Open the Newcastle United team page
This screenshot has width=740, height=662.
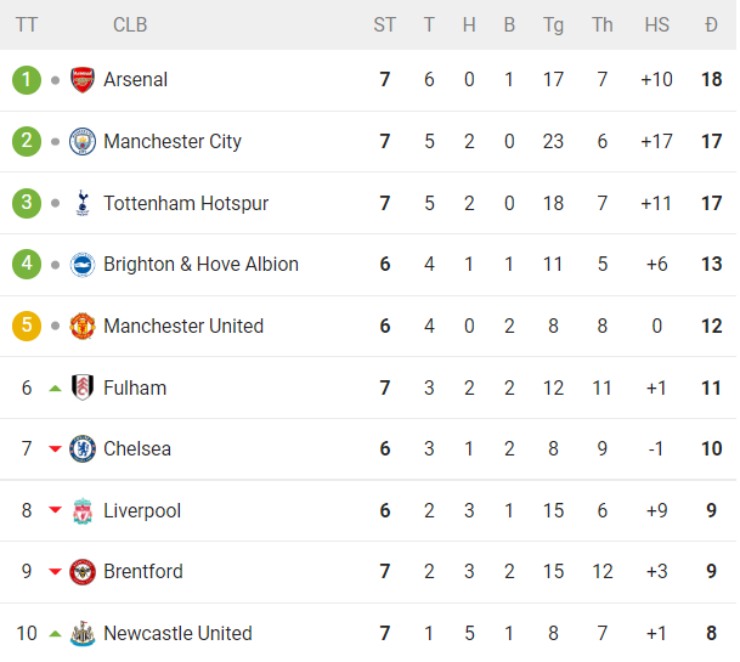point(178,634)
